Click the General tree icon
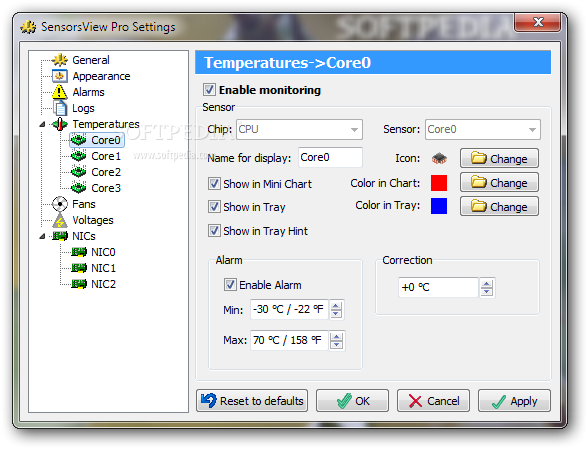 coord(60,60)
